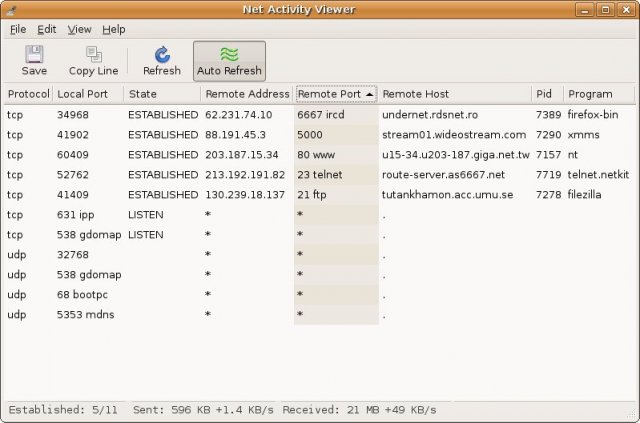Click local port 41409
The width and height of the screenshot is (640, 423).
[73, 195]
